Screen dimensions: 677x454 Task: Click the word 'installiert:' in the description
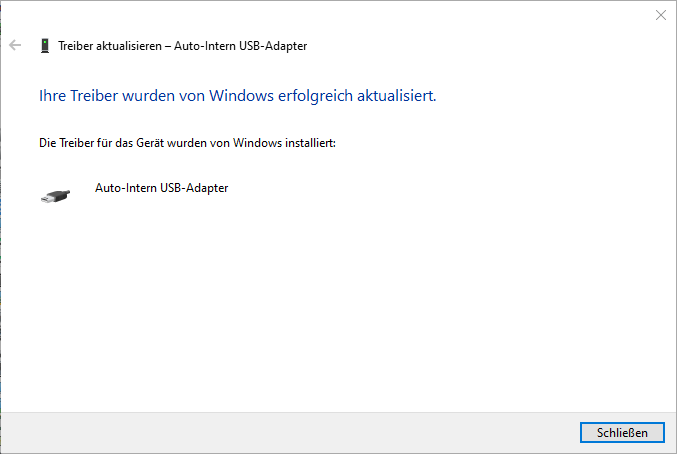click(x=308, y=143)
